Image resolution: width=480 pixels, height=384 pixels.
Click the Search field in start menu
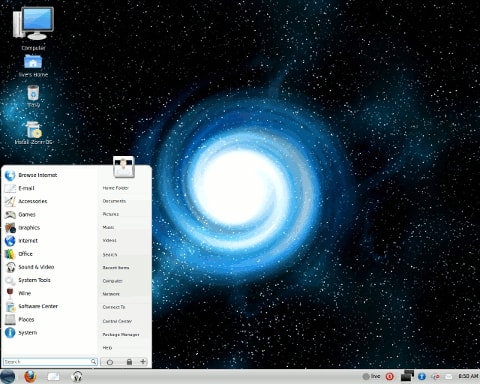[x=50, y=362]
